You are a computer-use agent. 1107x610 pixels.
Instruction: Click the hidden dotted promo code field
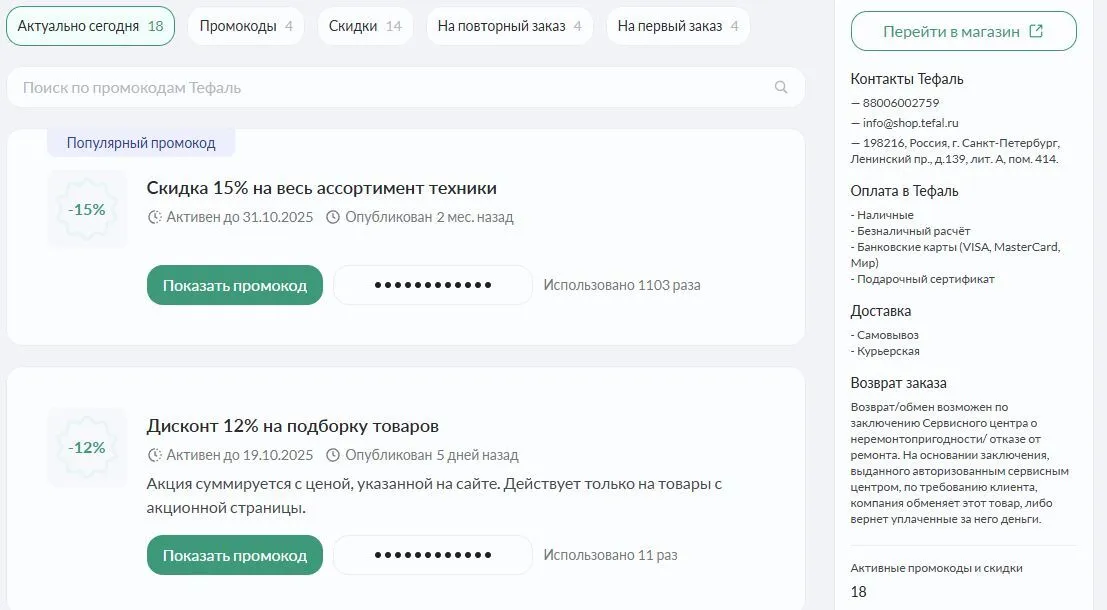pyautogui.click(x=432, y=284)
